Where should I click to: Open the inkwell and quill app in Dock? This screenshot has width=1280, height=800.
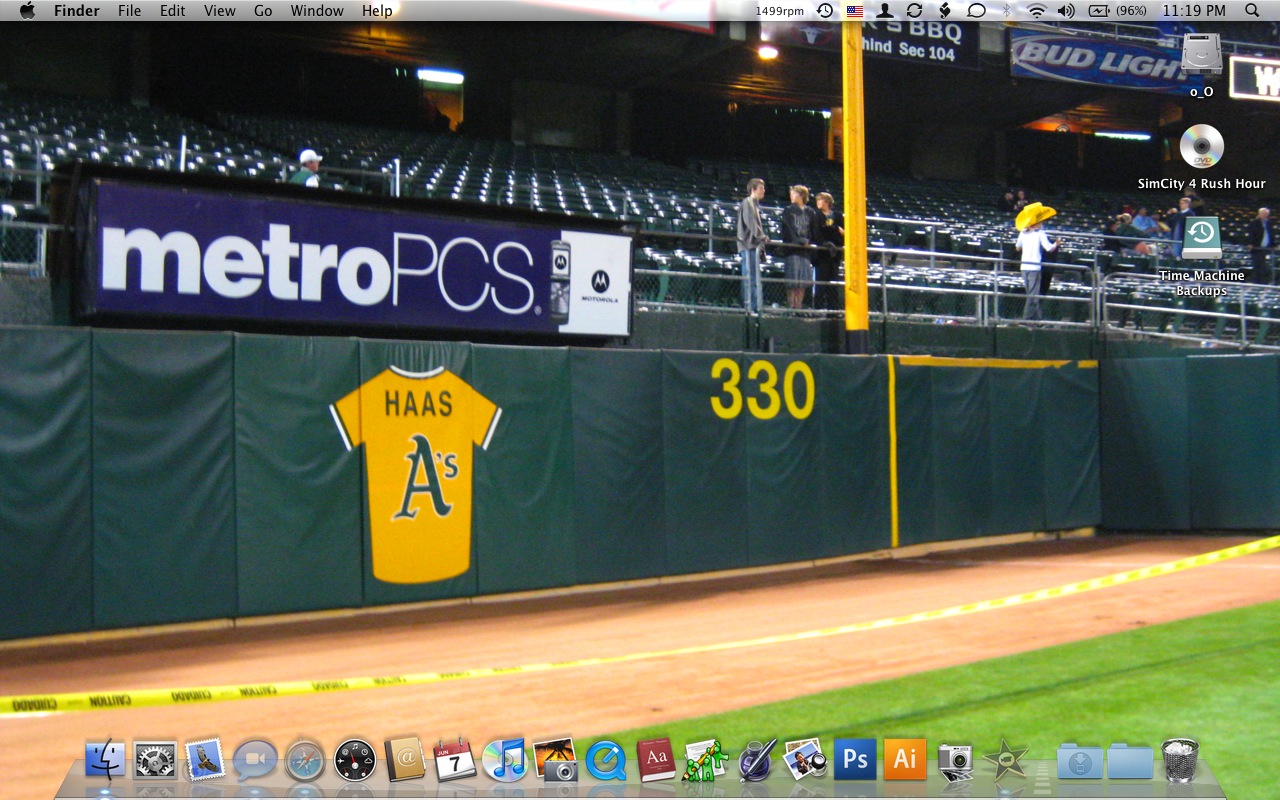756,760
